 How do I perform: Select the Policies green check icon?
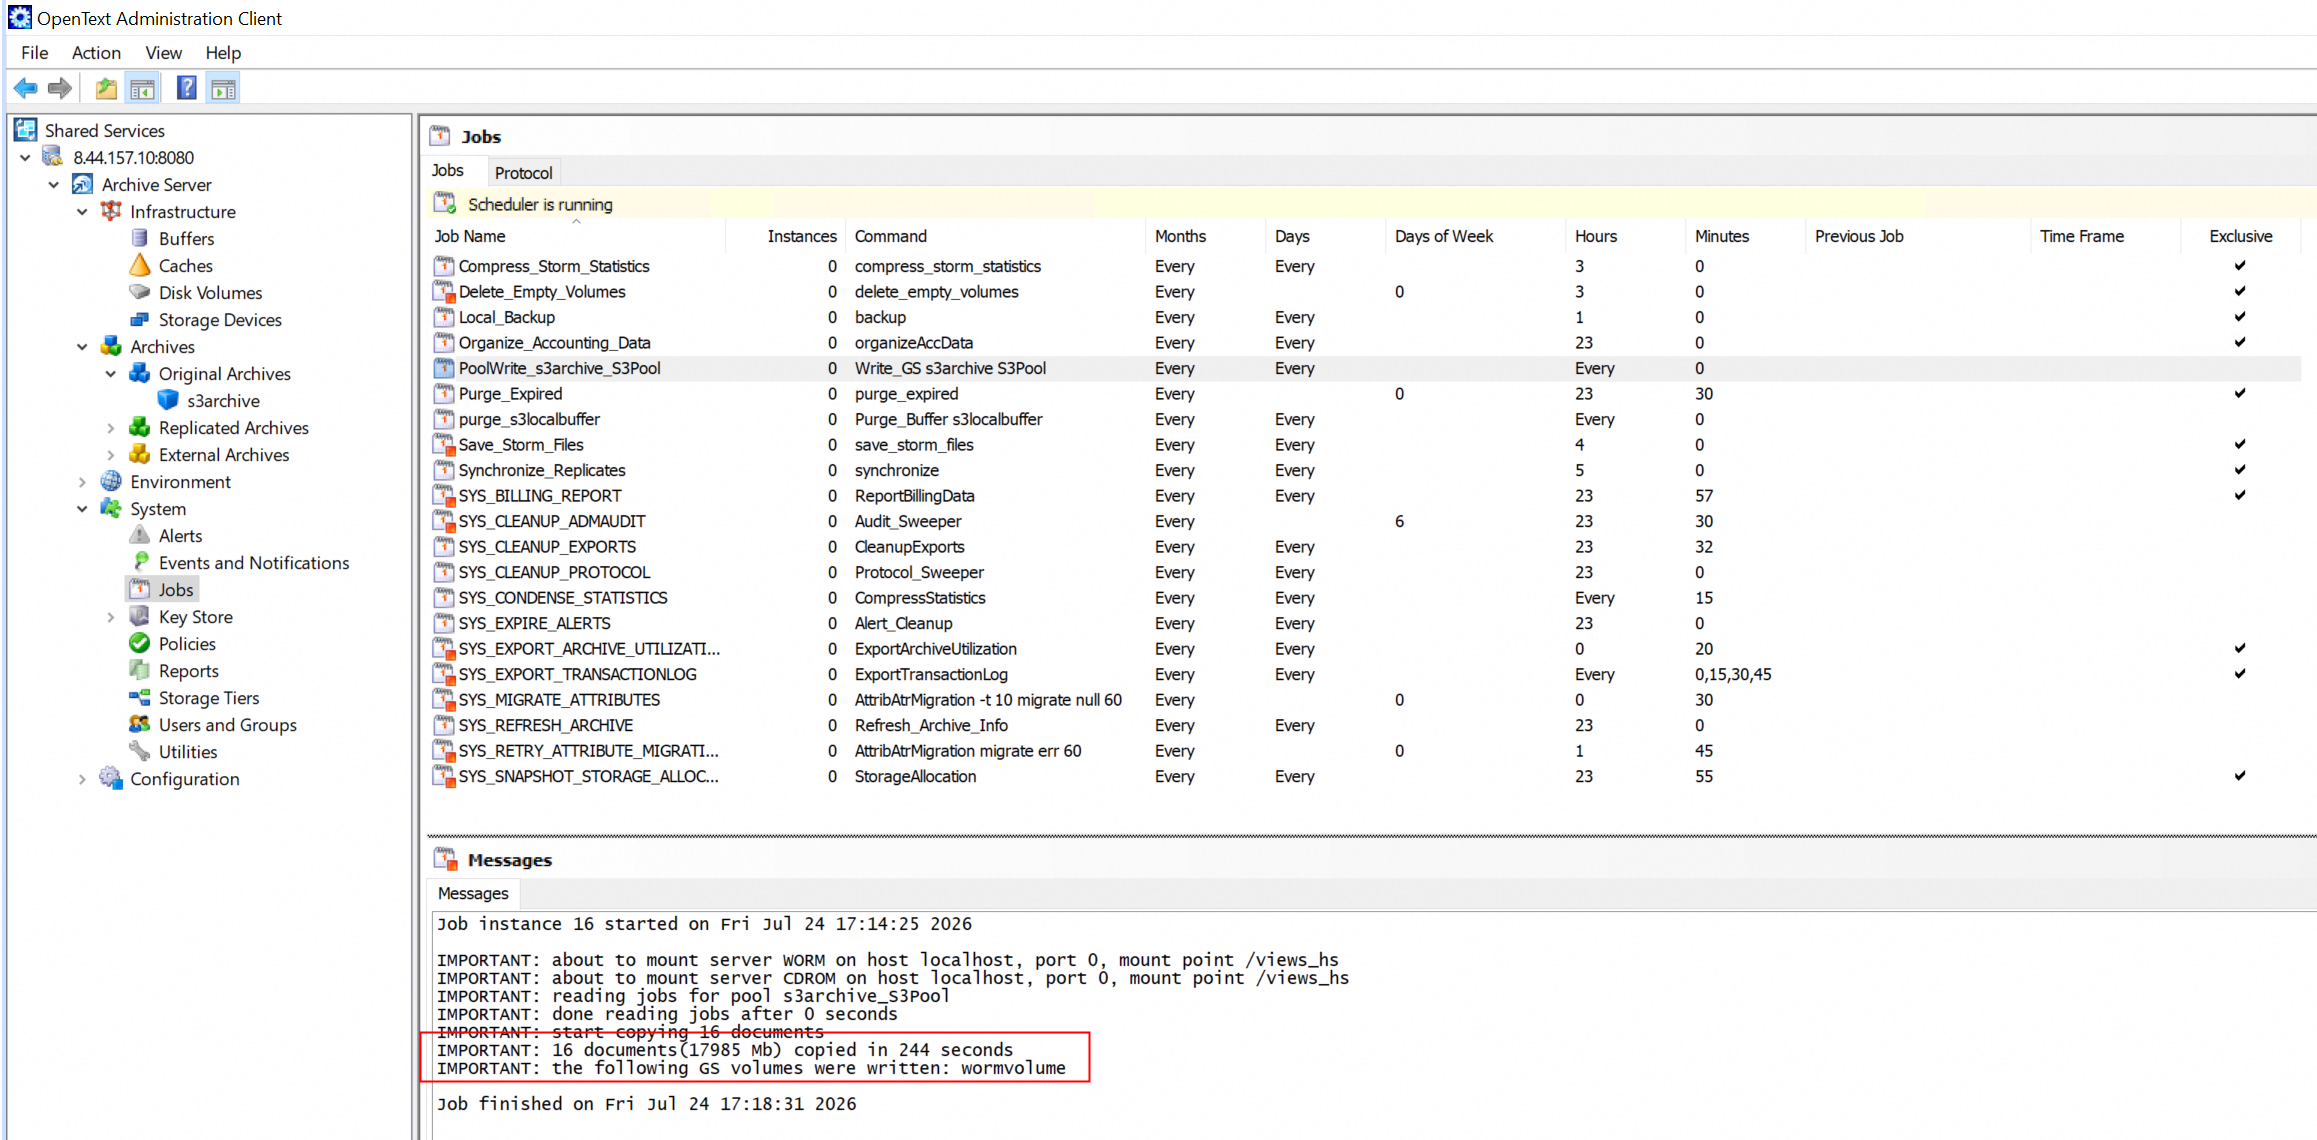pos(140,644)
